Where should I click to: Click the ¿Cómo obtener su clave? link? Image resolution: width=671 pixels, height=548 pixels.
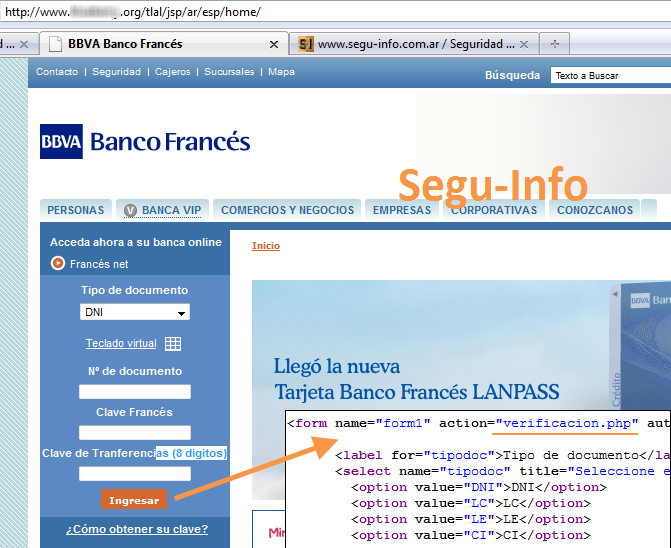pos(137,529)
